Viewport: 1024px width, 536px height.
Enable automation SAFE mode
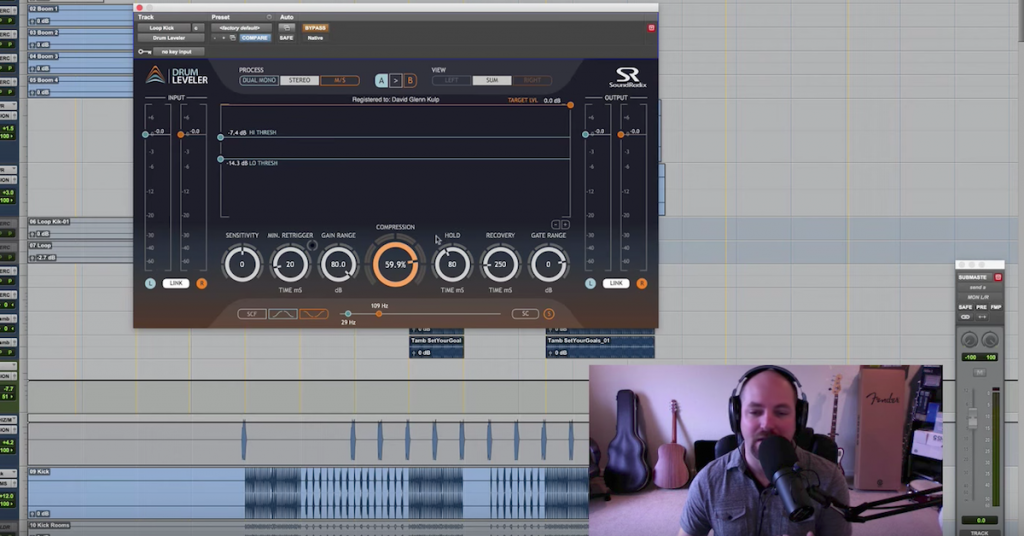point(286,38)
